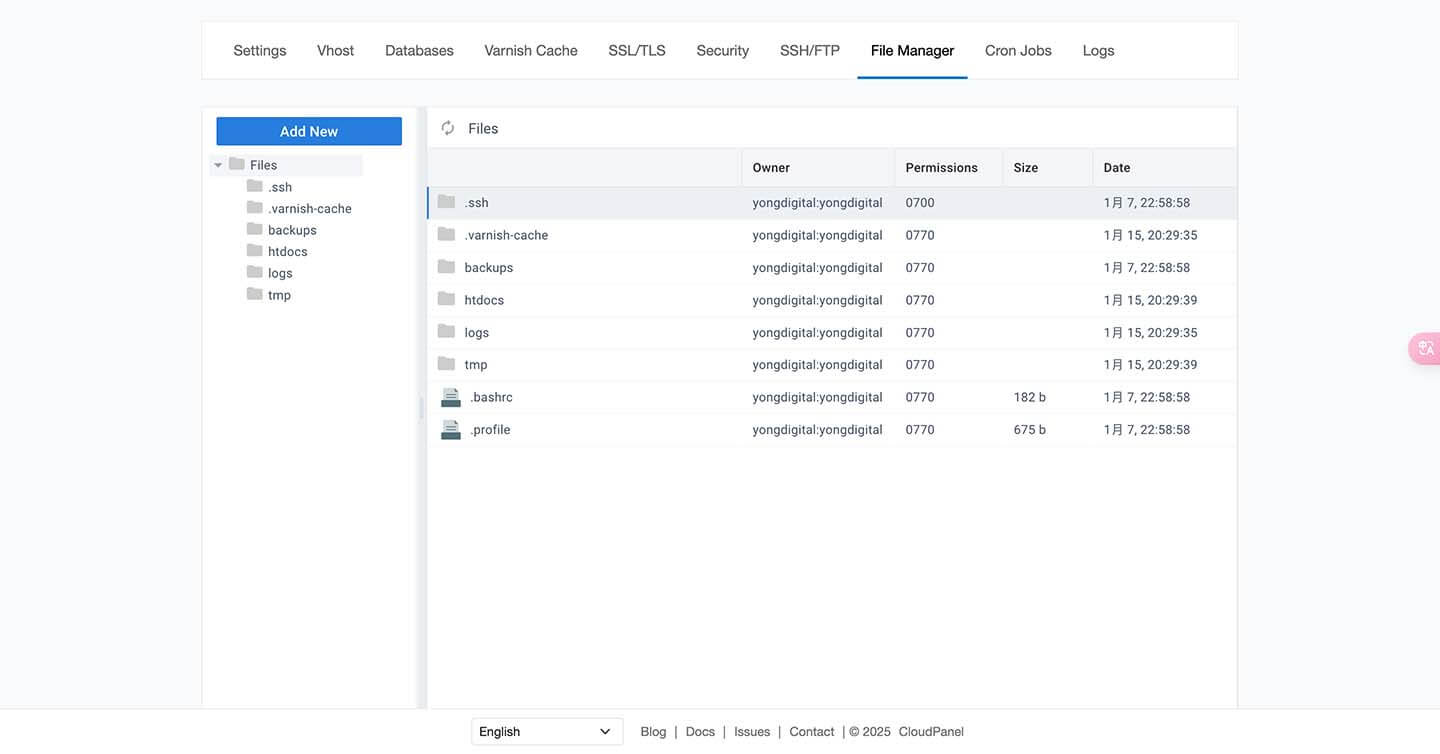Select logs label in sidebar tree
Viewport: 1440px width, 754px height.
tap(280, 273)
